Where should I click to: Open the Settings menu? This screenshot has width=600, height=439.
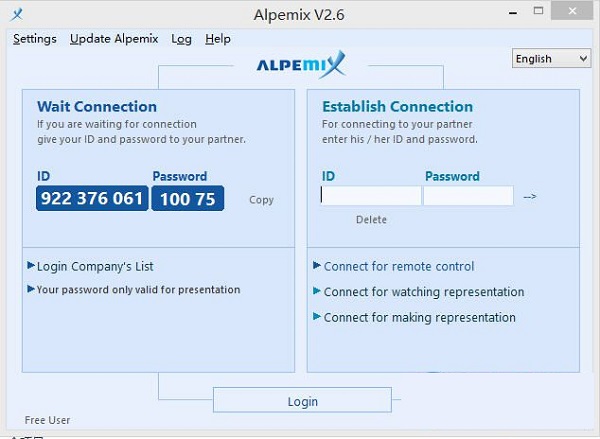click(35, 39)
